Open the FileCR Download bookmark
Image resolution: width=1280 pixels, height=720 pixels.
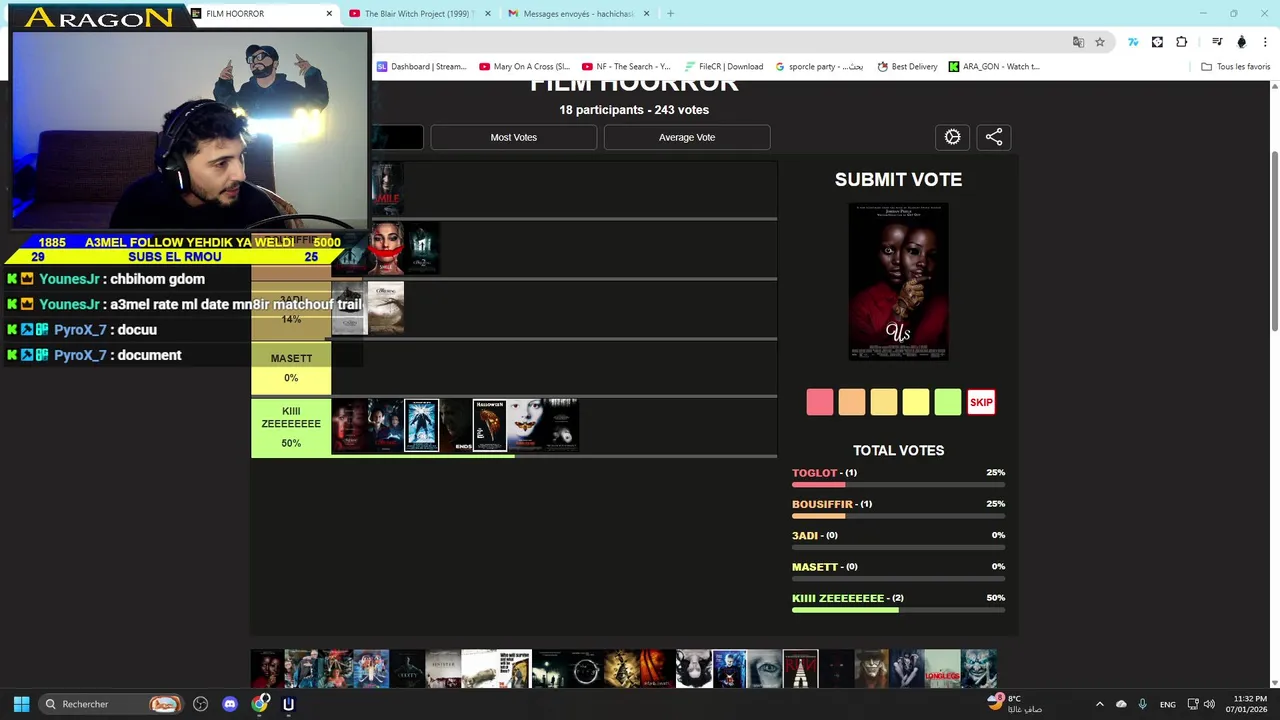pyautogui.click(x=723, y=67)
